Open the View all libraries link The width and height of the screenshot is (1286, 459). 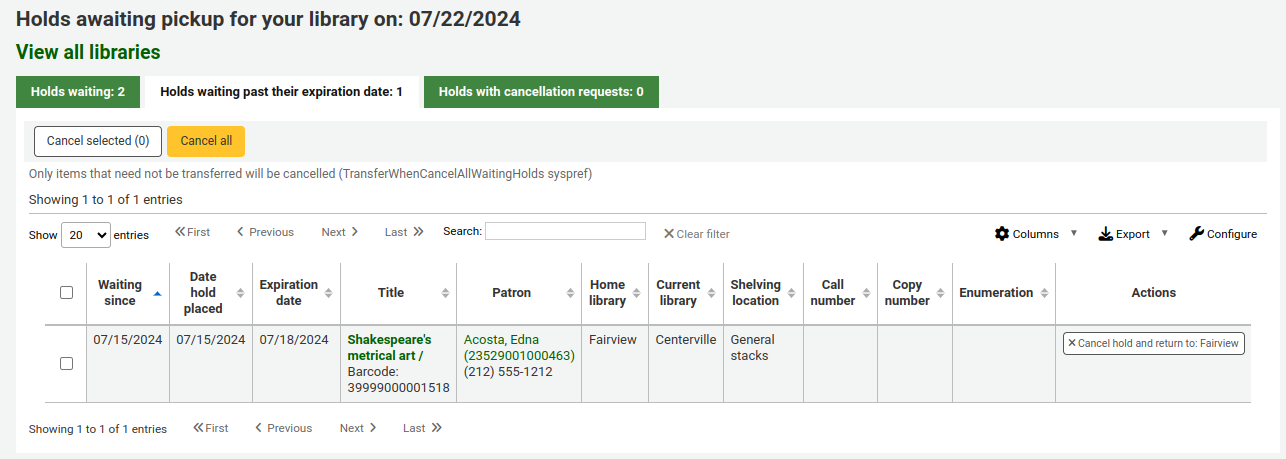click(x=88, y=52)
